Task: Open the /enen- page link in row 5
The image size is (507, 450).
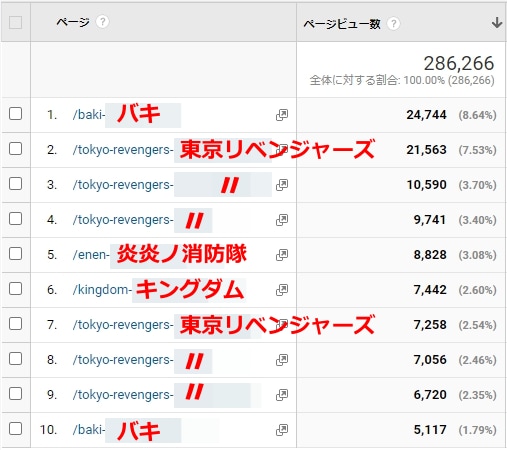Action: tap(91, 255)
